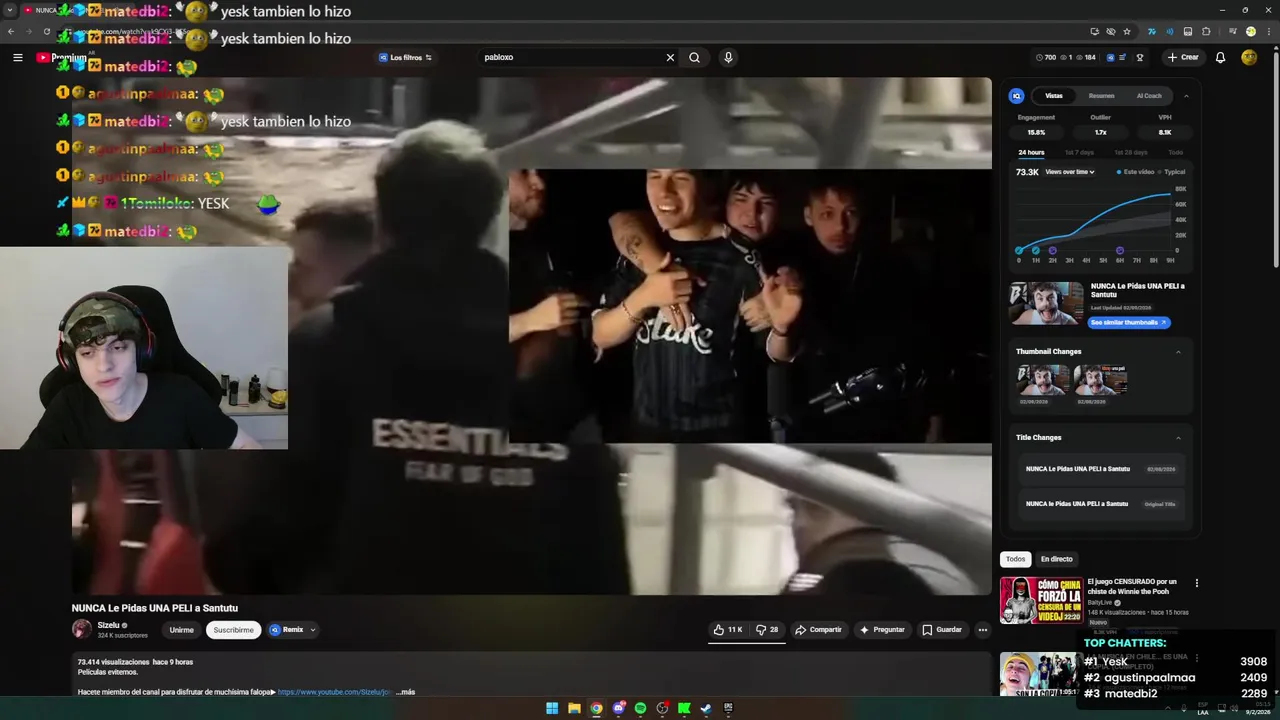This screenshot has width=1280, height=720.
Task: Open File Explorer from the taskbar
Action: pos(574,708)
